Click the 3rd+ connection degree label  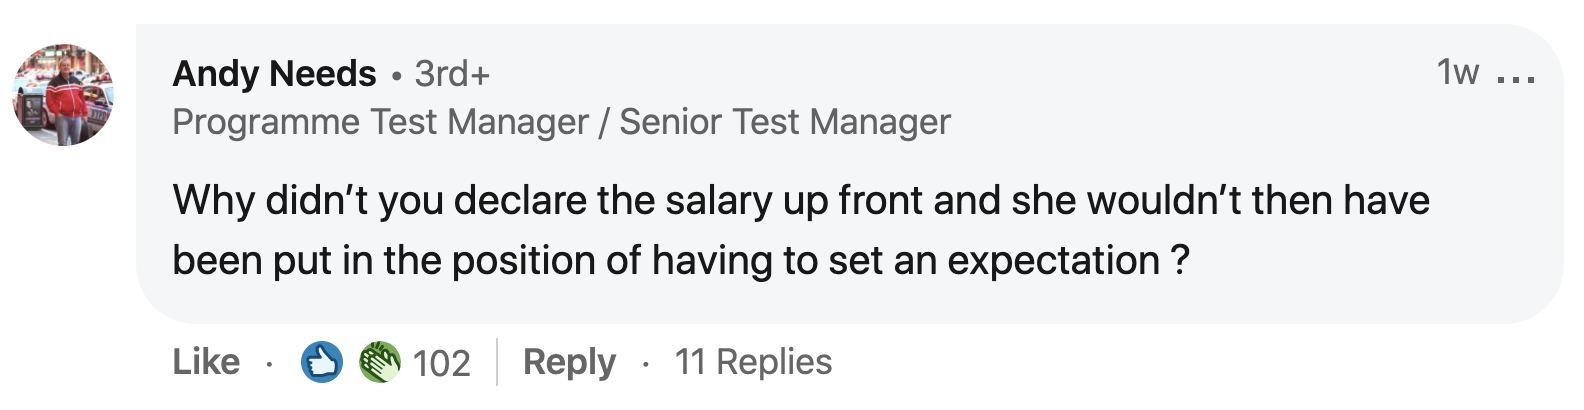452,74
